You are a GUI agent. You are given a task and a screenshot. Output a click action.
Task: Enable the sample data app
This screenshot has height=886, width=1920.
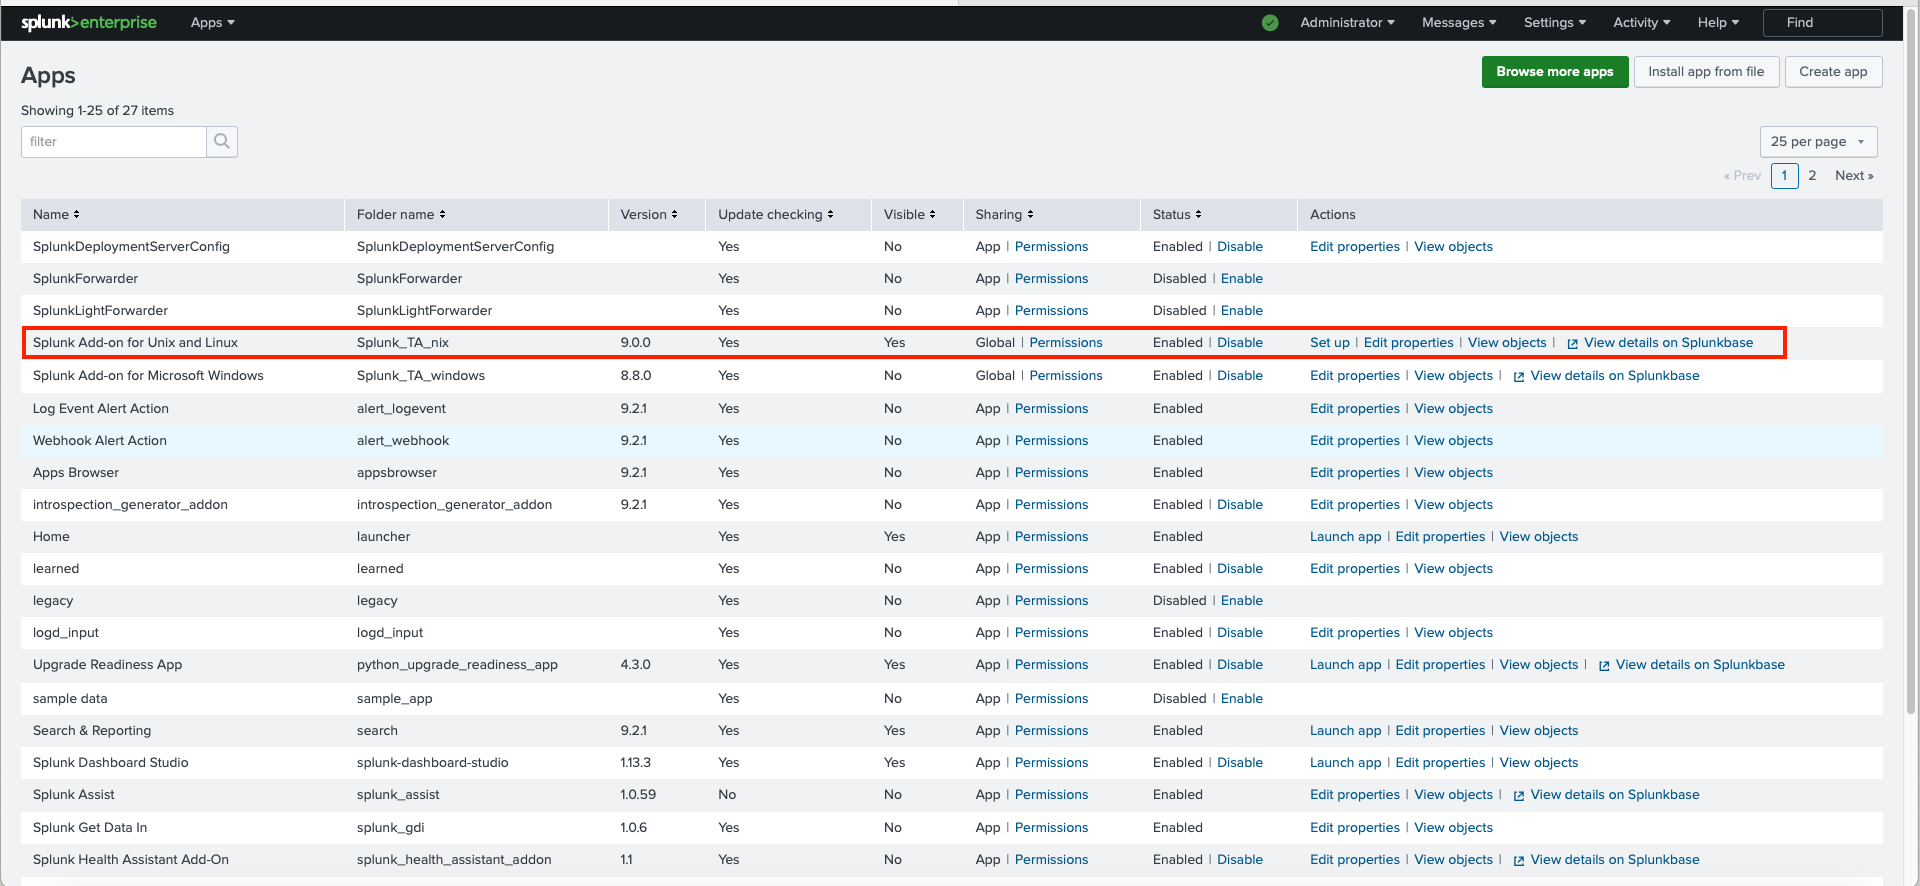1242,698
